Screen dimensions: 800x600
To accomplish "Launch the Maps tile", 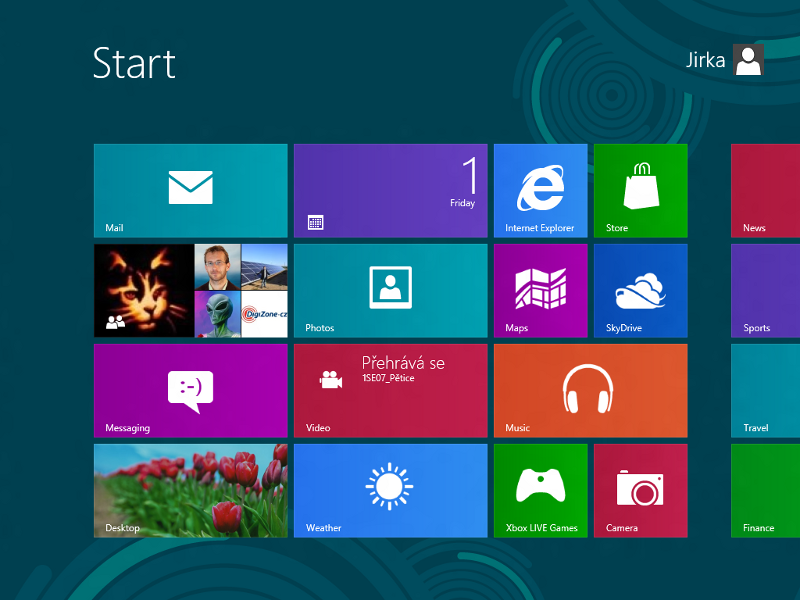I will click(x=540, y=290).
